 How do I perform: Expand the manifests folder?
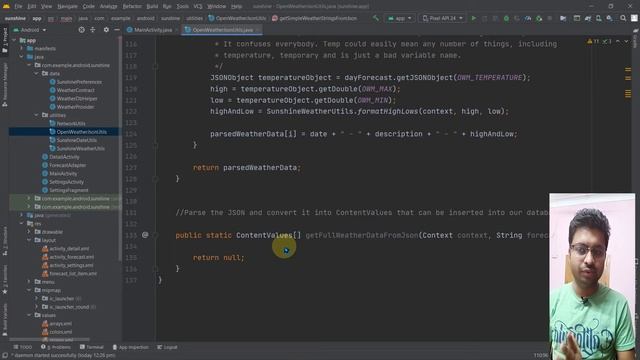(22, 48)
